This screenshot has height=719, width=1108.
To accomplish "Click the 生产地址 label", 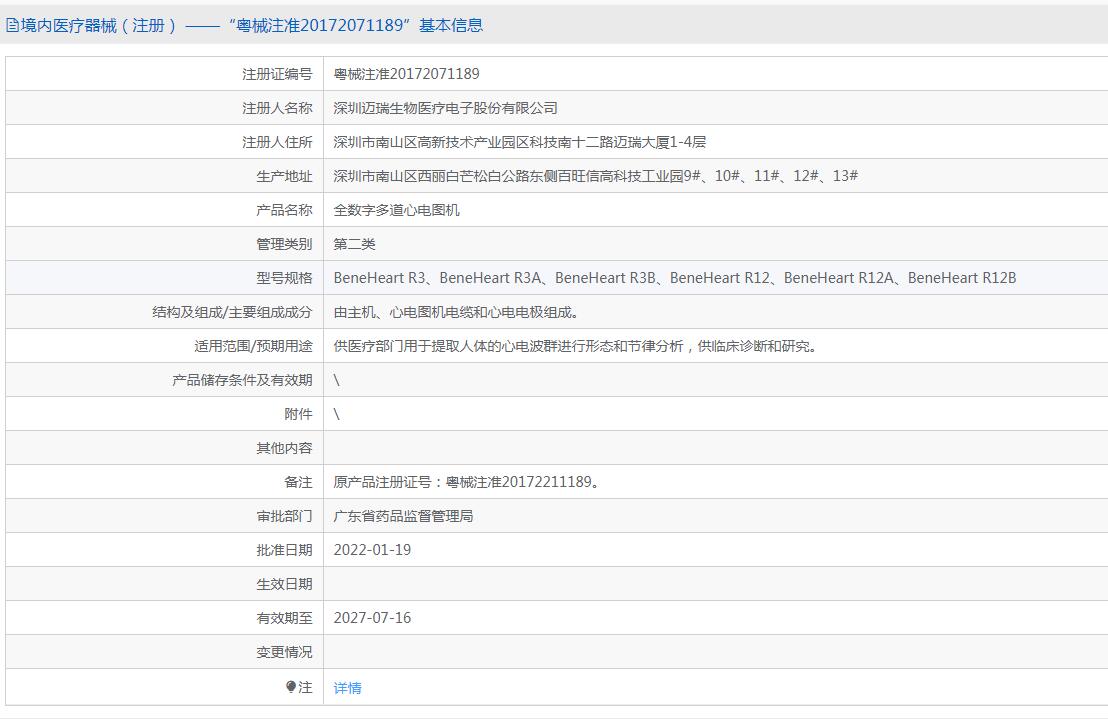I will tap(284, 176).
